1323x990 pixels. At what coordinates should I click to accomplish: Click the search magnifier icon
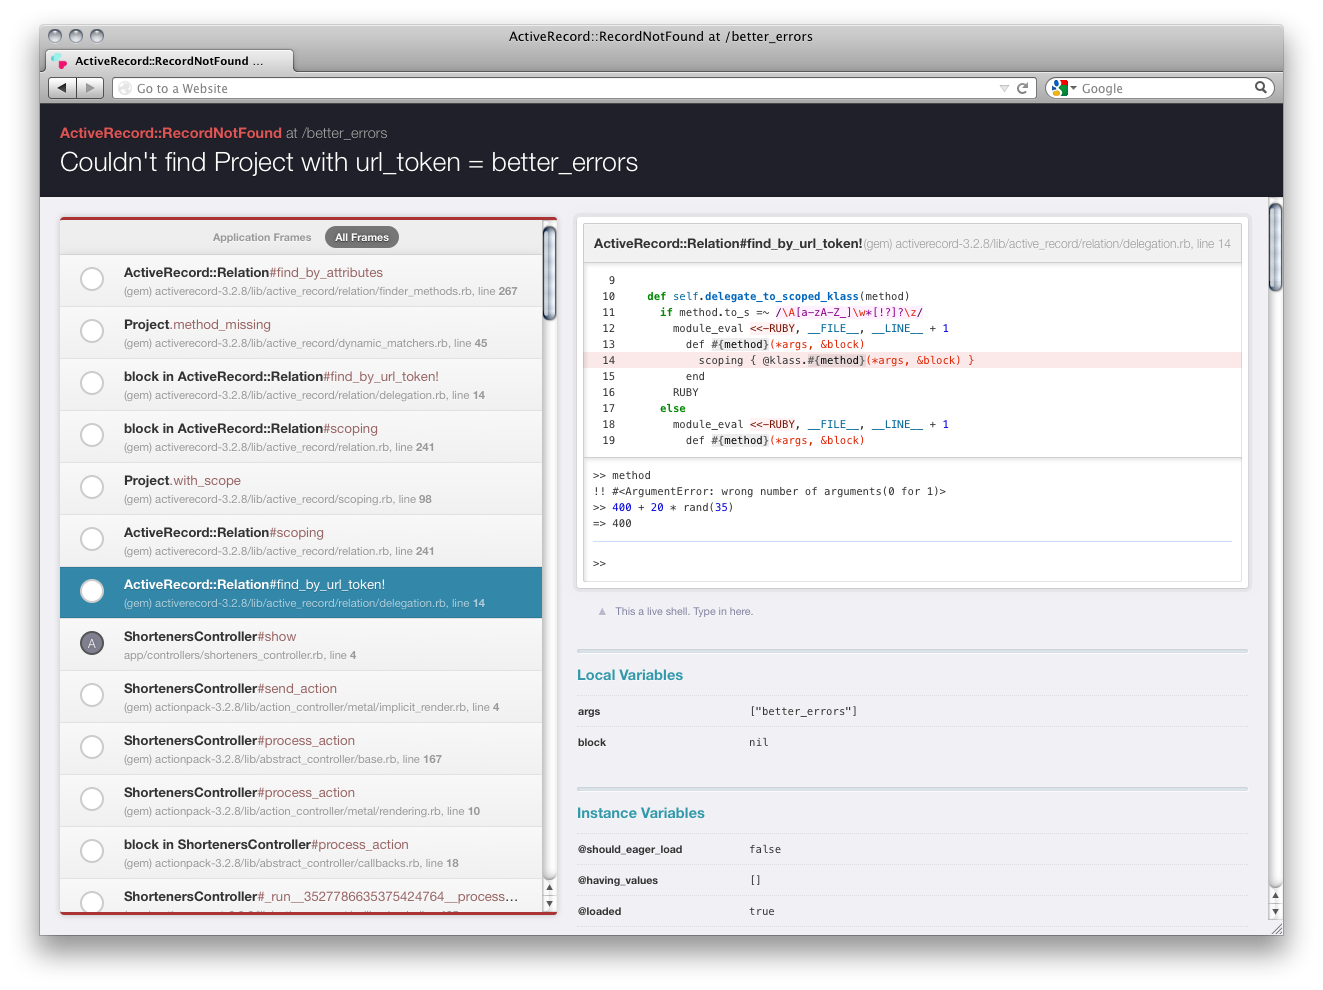pos(1261,88)
